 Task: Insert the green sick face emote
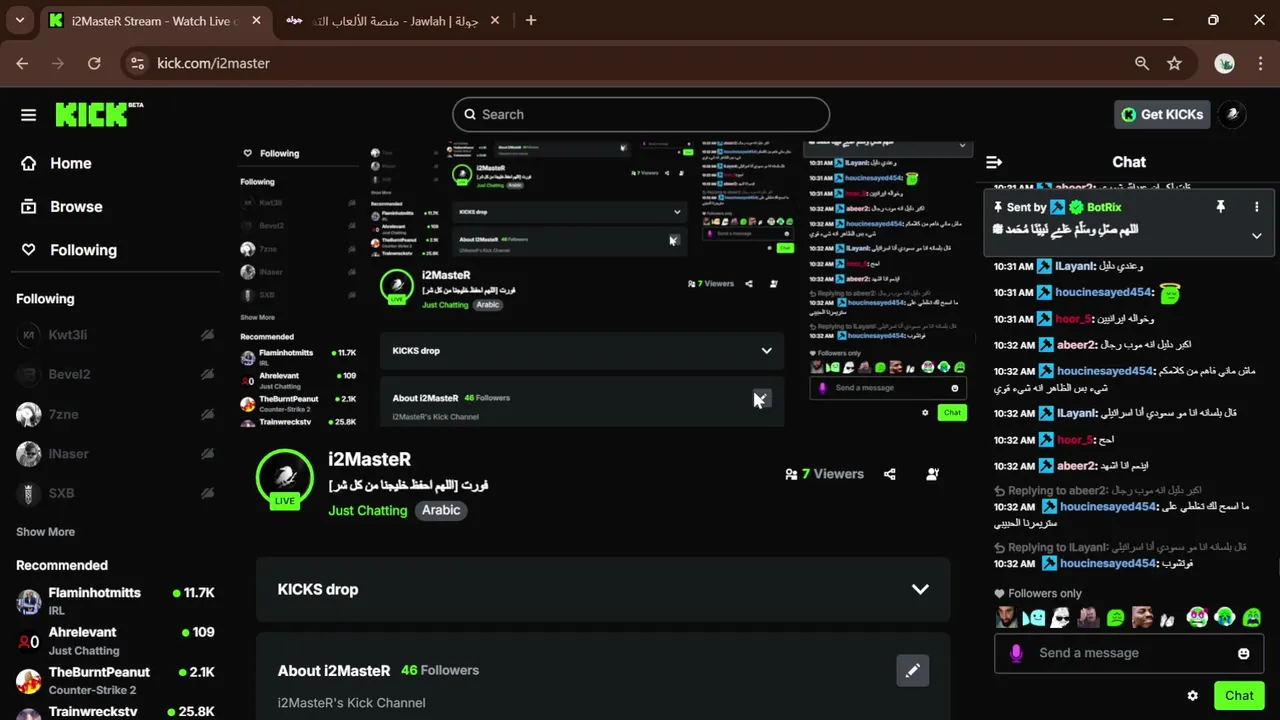tap(1116, 618)
